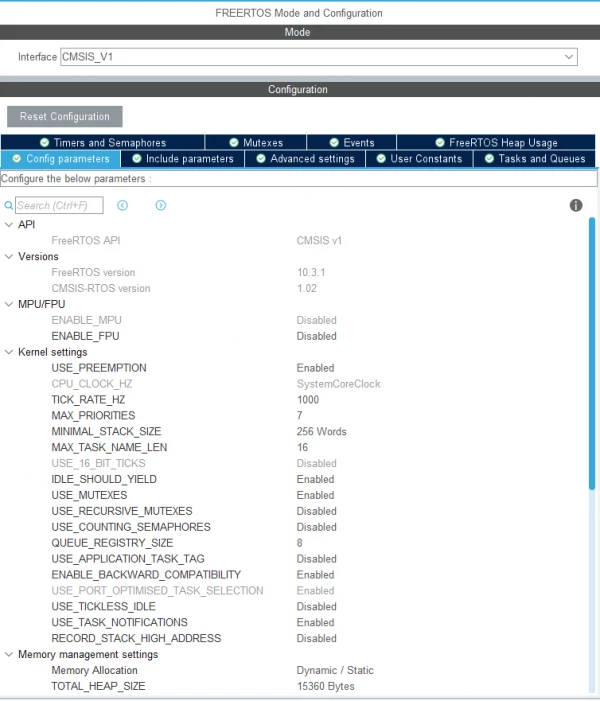
Task: Select the CPU_CLOCK_HZ parameter
Action: (x=92, y=384)
